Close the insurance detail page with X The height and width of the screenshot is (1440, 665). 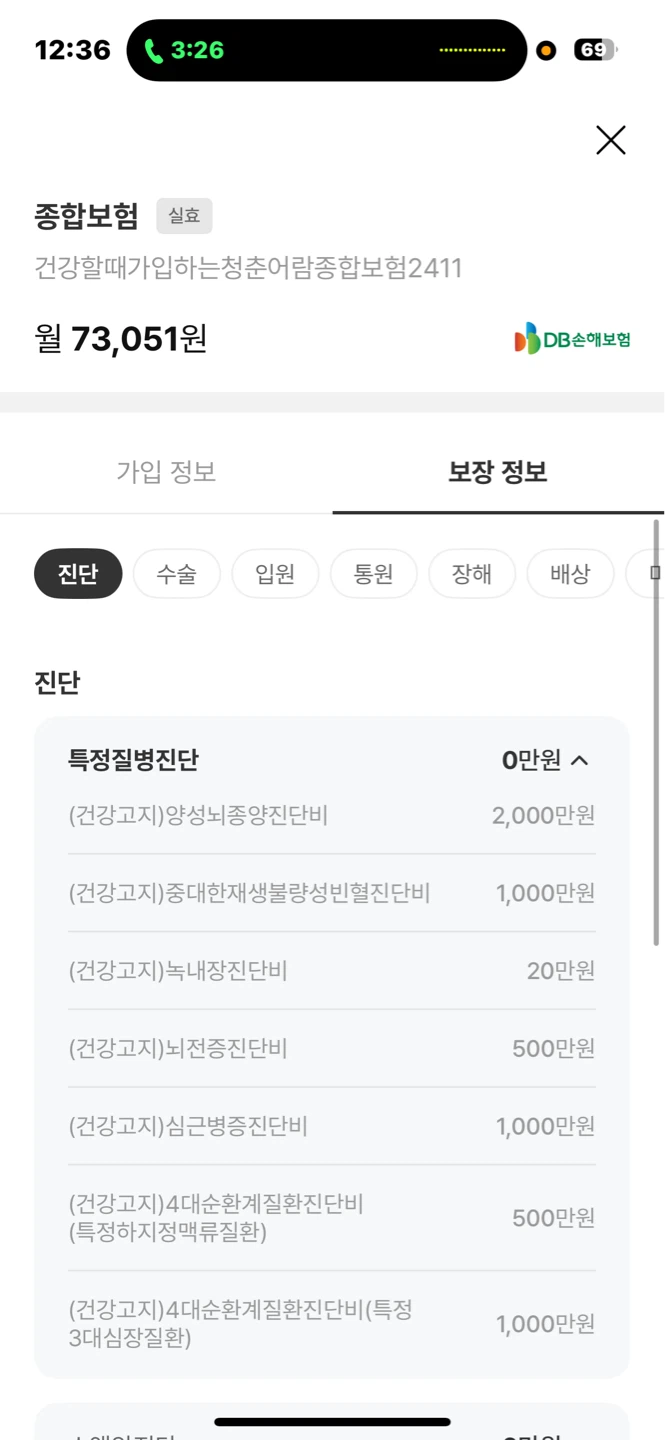click(610, 140)
